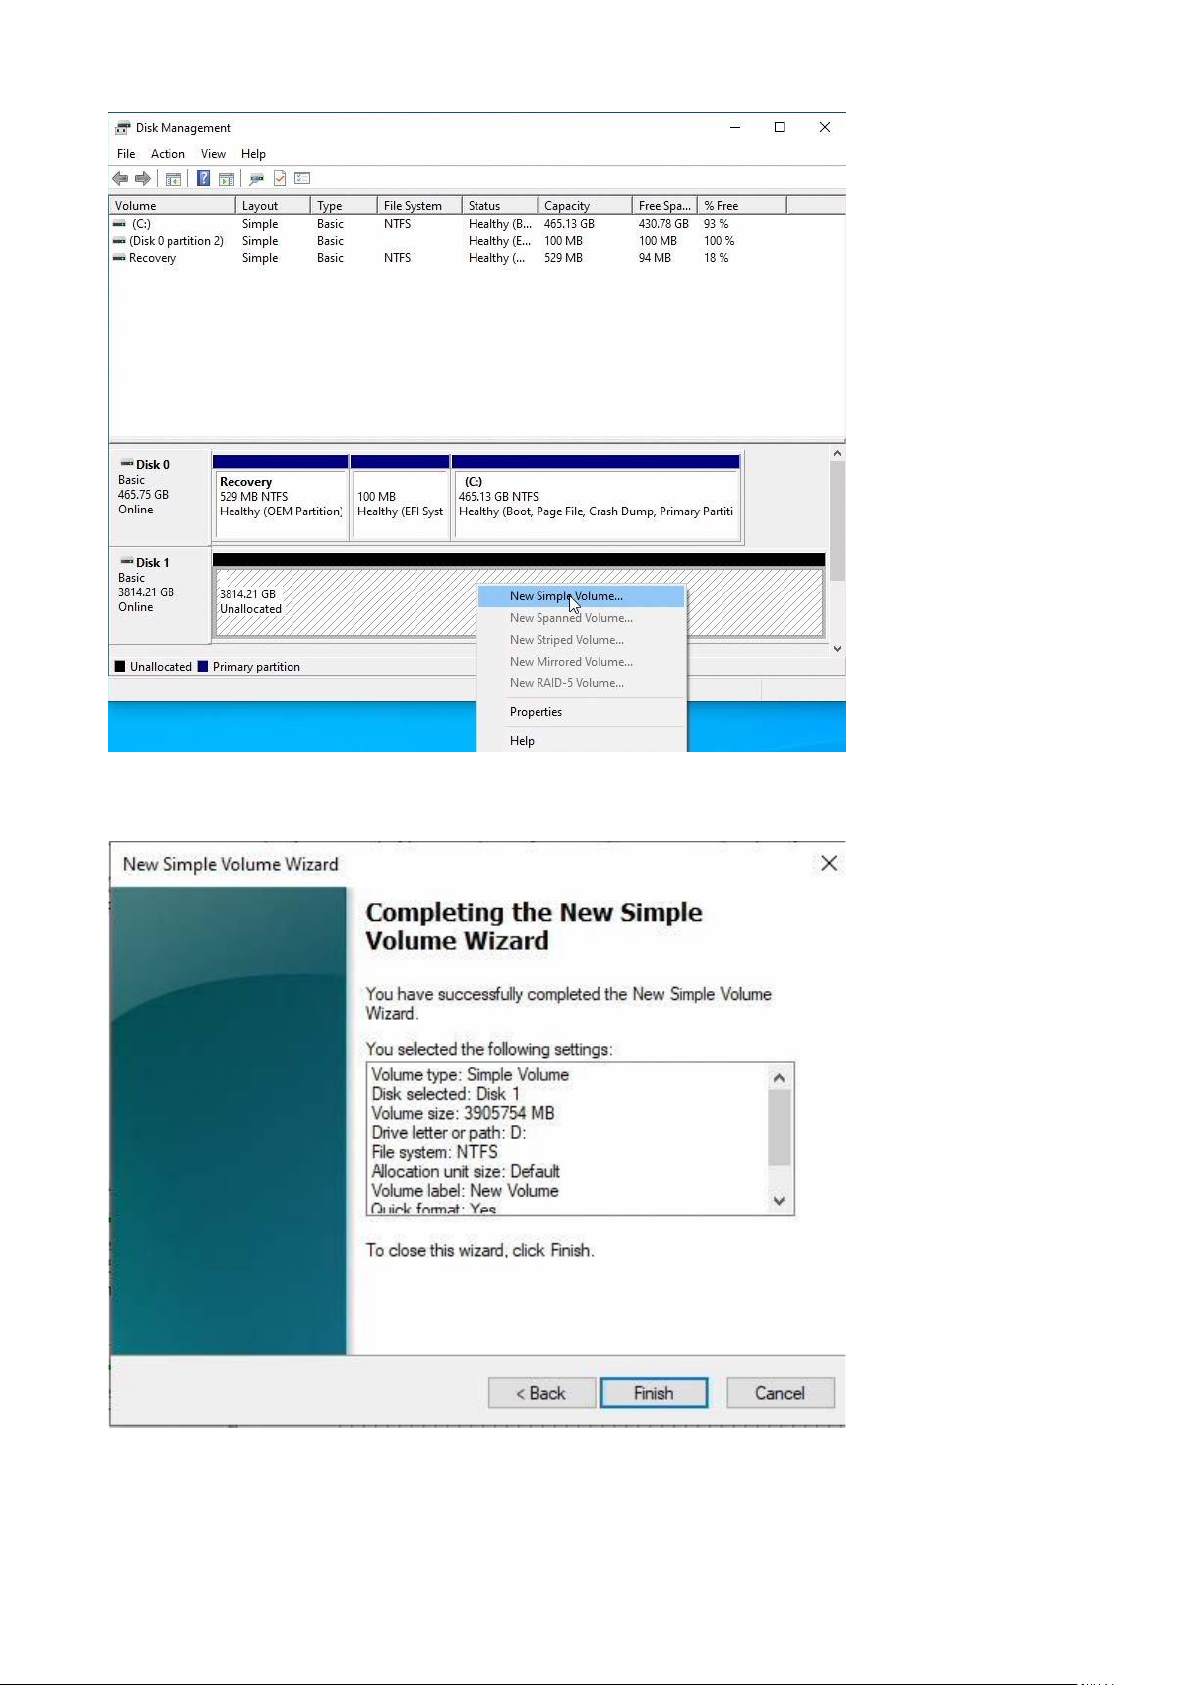Choose New Simple Volume... from context menu
The image size is (1192, 1685).
(581, 596)
